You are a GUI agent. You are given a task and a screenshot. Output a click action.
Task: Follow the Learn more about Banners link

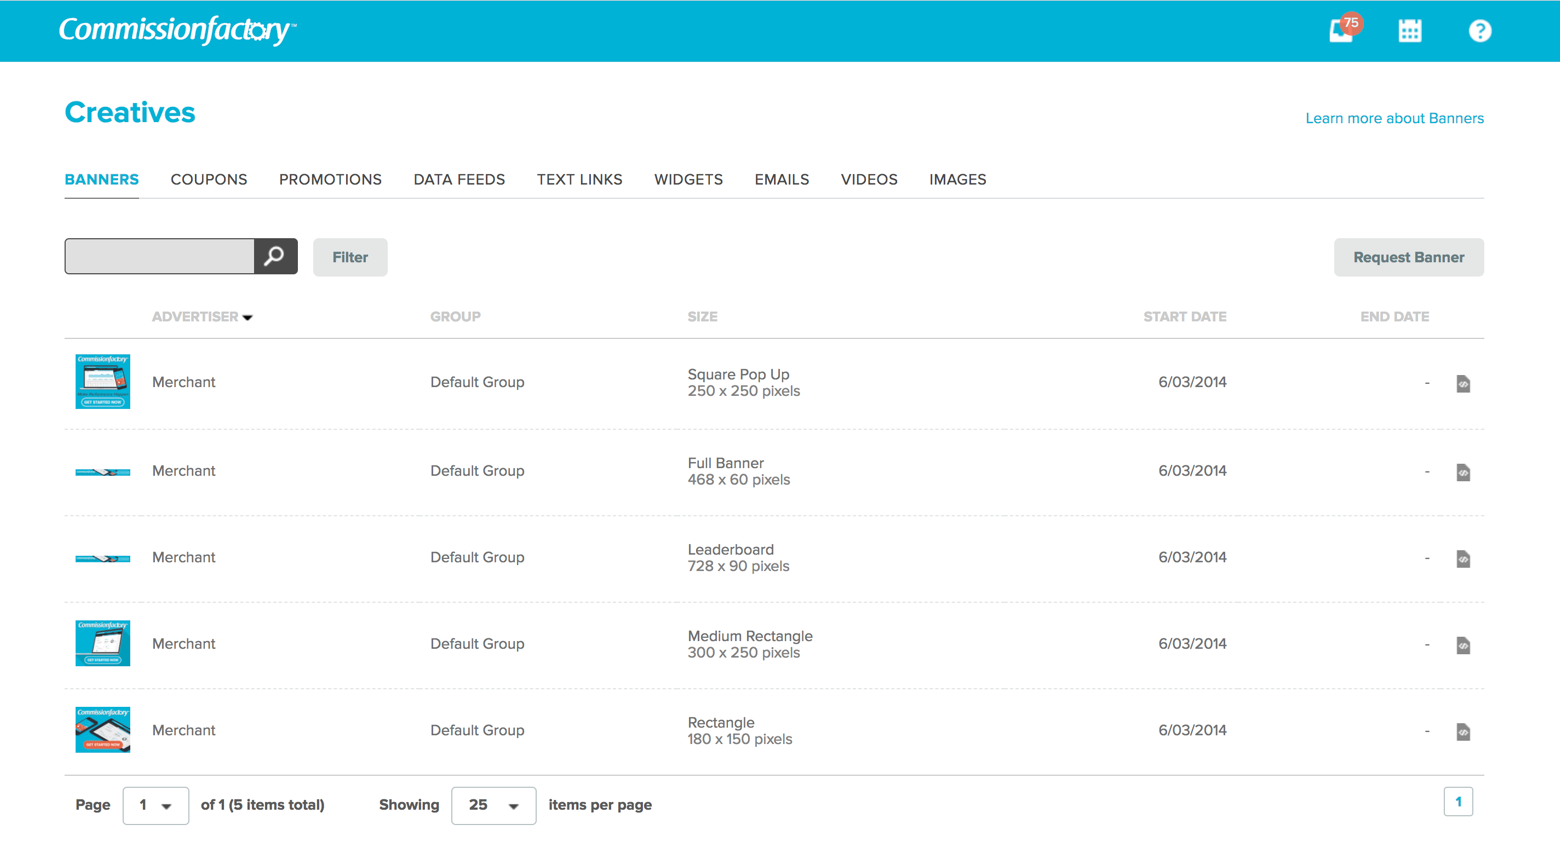click(1394, 118)
